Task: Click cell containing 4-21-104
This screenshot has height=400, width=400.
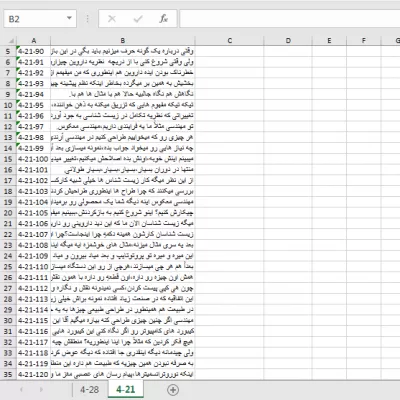Action: click(x=33, y=202)
